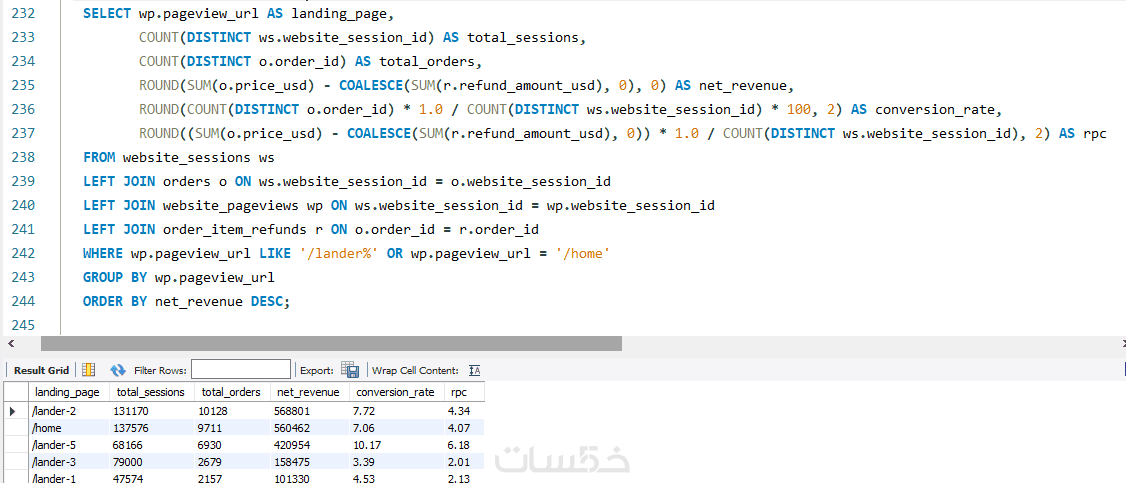Select the /lander-5 cell
The image size is (1126, 483).
pos(68,443)
